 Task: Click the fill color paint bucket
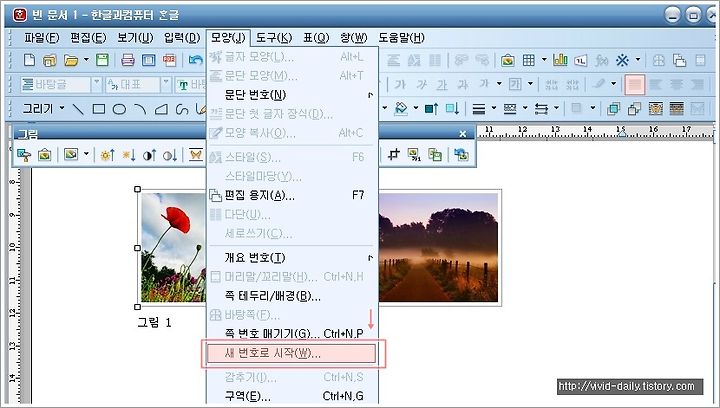point(401,109)
